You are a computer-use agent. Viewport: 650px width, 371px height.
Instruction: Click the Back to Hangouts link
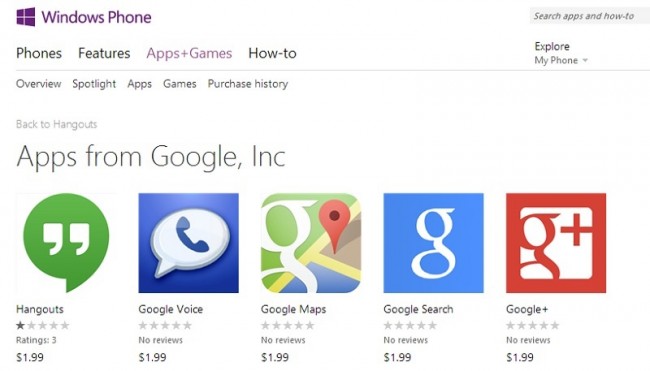pyautogui.click(x=56, y=124)
